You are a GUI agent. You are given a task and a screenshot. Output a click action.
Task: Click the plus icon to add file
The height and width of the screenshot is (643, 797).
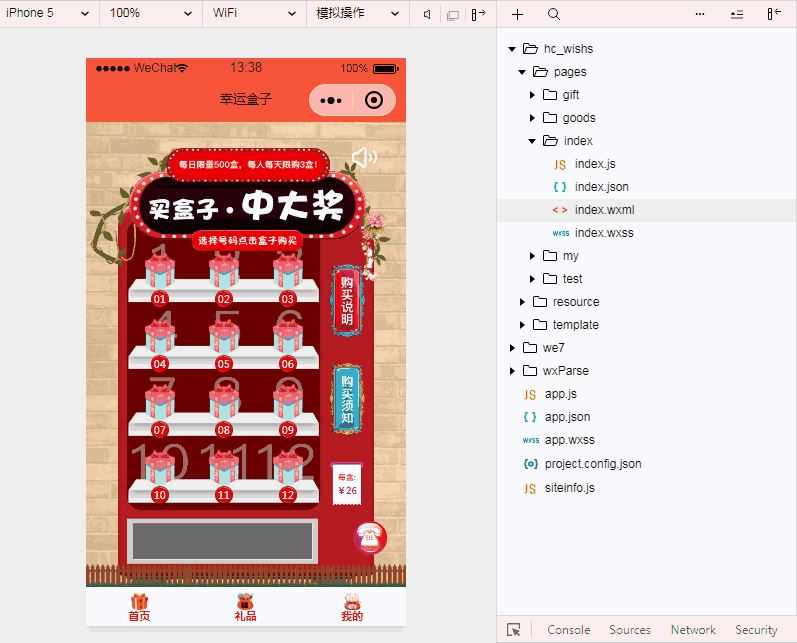pos(517,14)
